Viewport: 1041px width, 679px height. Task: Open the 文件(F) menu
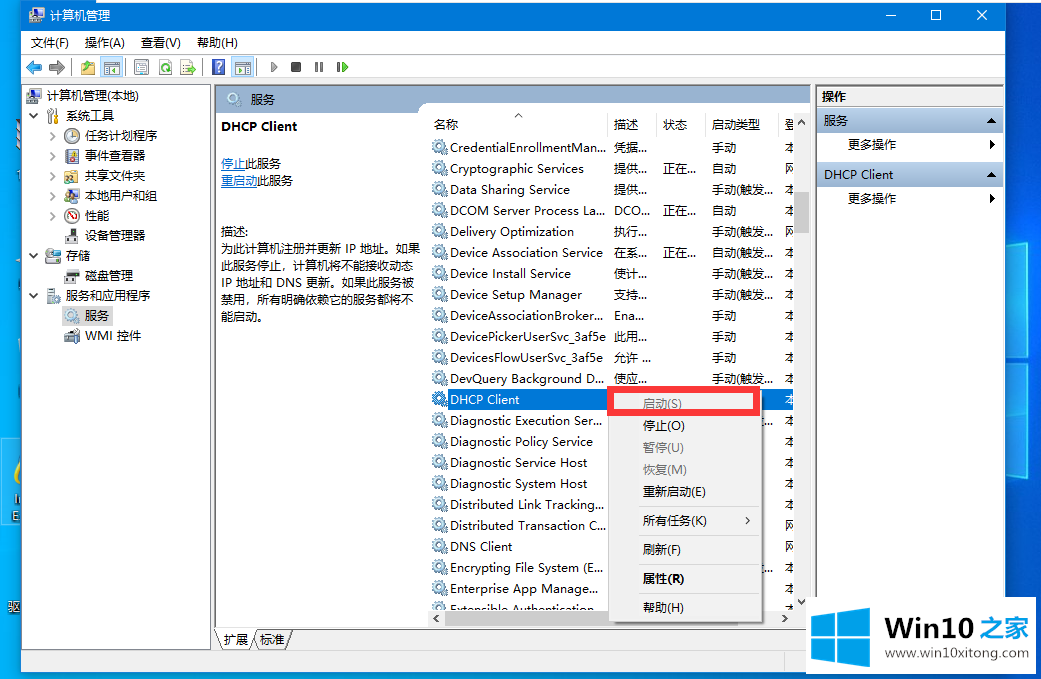coord(50,42)
